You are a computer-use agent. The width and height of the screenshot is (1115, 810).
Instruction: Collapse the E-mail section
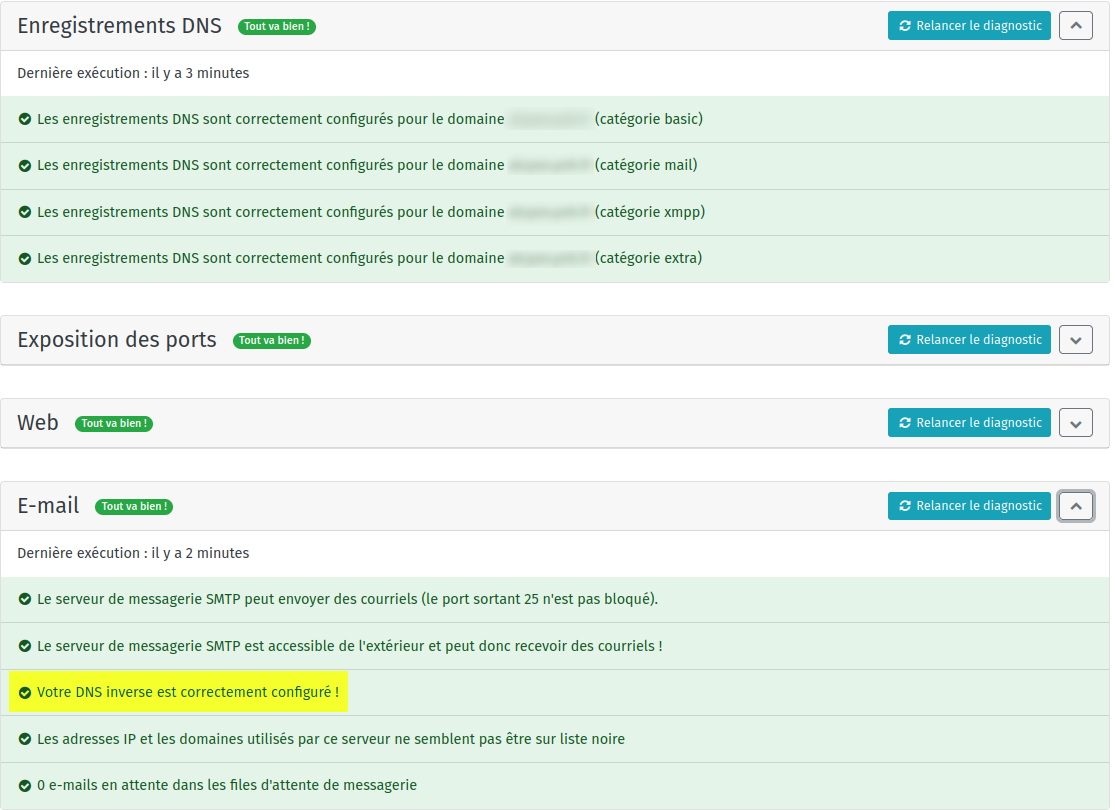(x=1075, y=506)
